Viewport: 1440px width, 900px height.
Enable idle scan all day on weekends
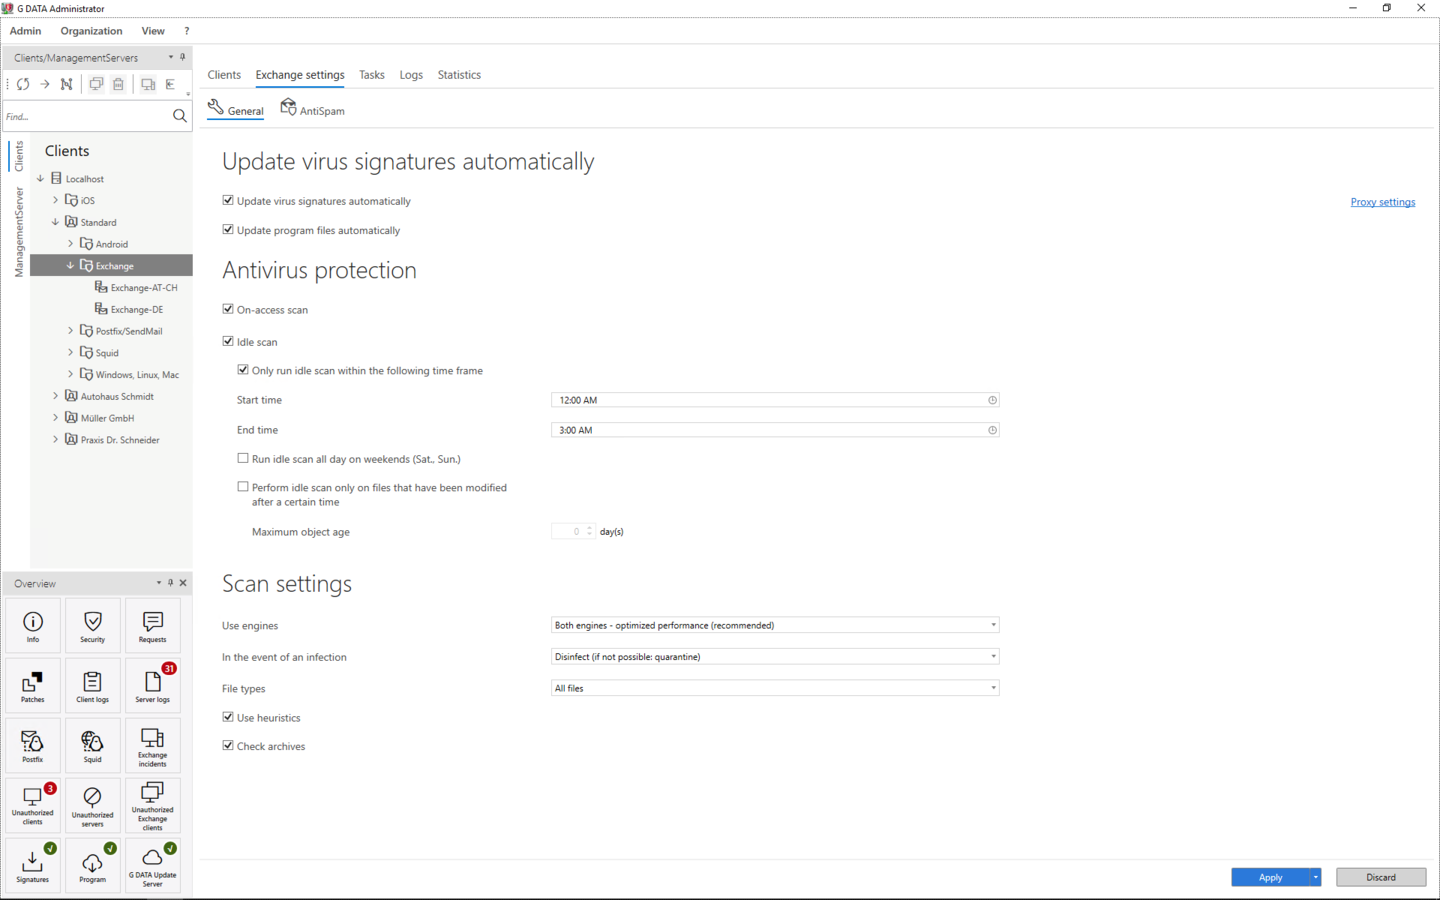click(x=243, y=458)
